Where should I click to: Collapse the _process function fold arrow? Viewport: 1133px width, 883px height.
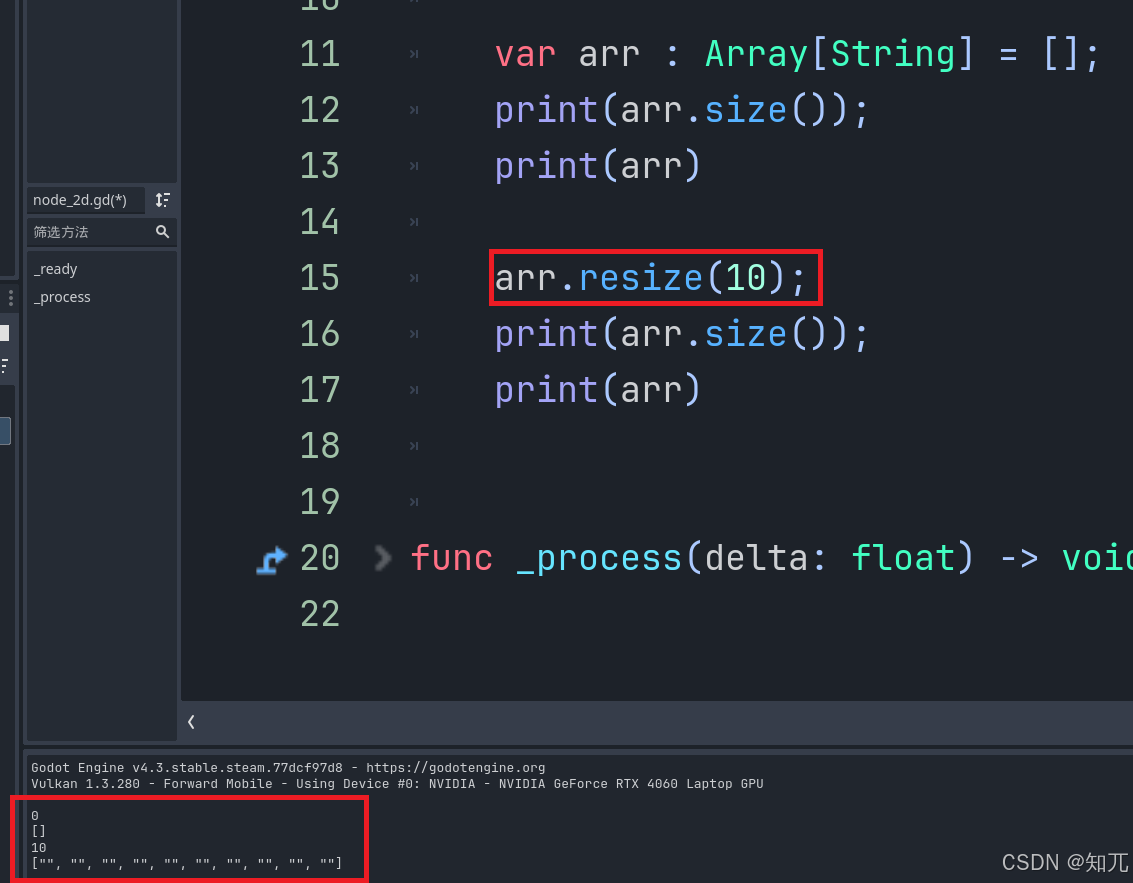click(x=381, y=558)
